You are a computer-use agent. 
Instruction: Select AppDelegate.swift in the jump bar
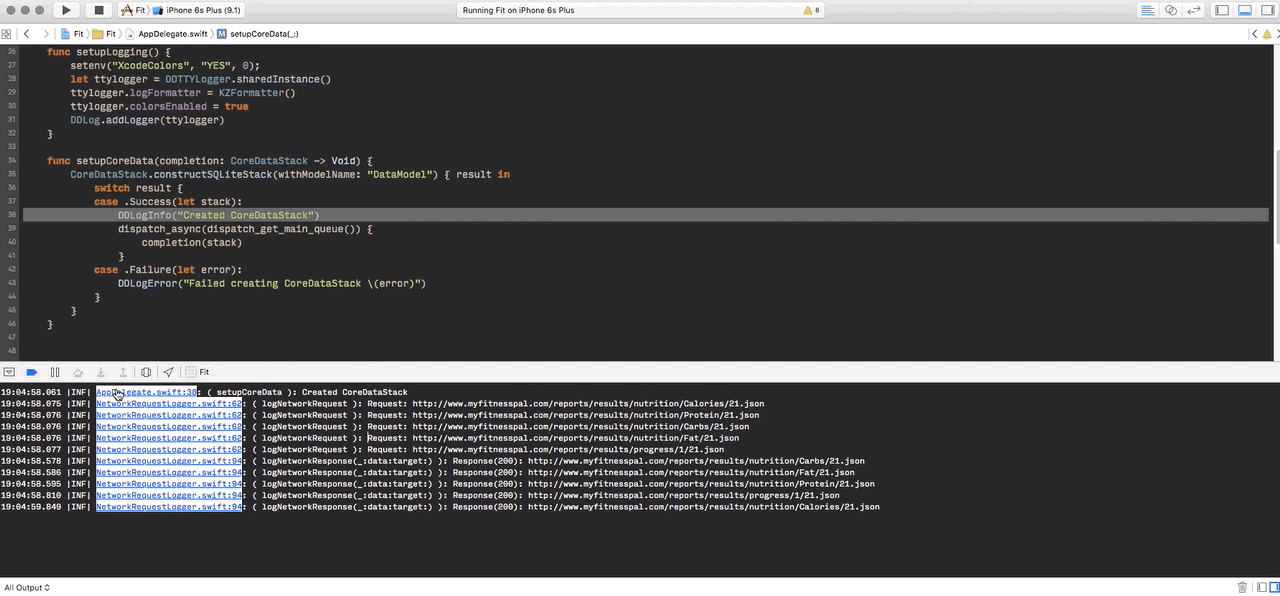coord(172,34)
